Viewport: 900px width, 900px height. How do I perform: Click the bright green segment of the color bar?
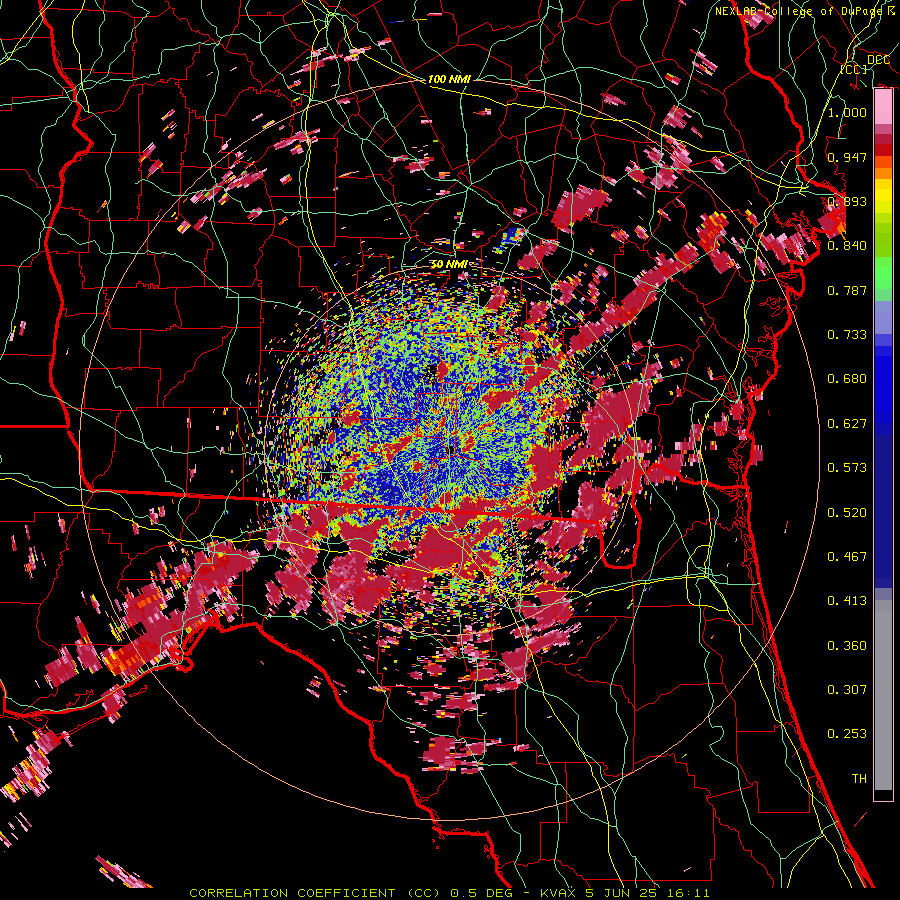coord(883,273)
